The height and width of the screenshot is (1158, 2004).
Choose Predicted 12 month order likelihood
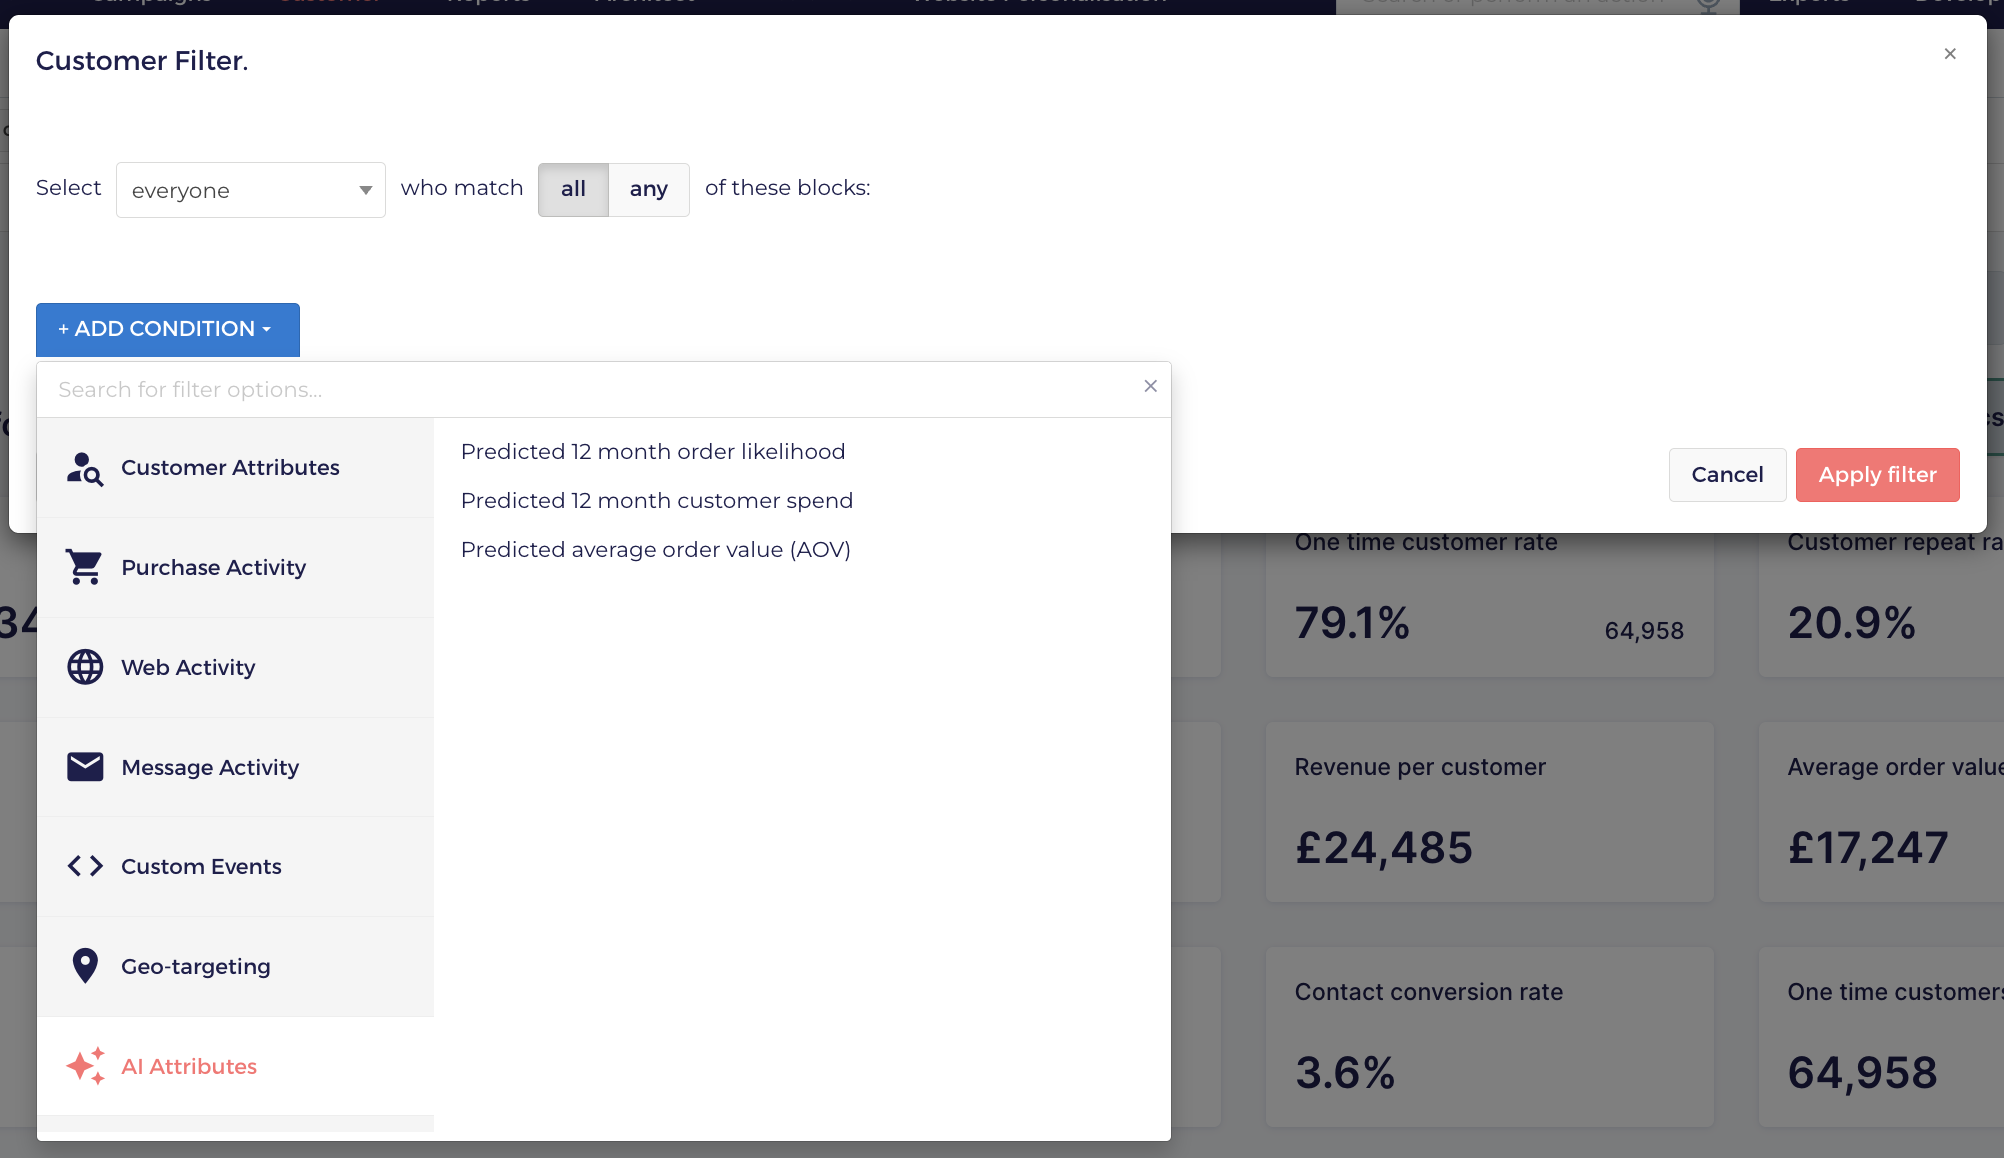pyautogui.click(x=653, y=452)
